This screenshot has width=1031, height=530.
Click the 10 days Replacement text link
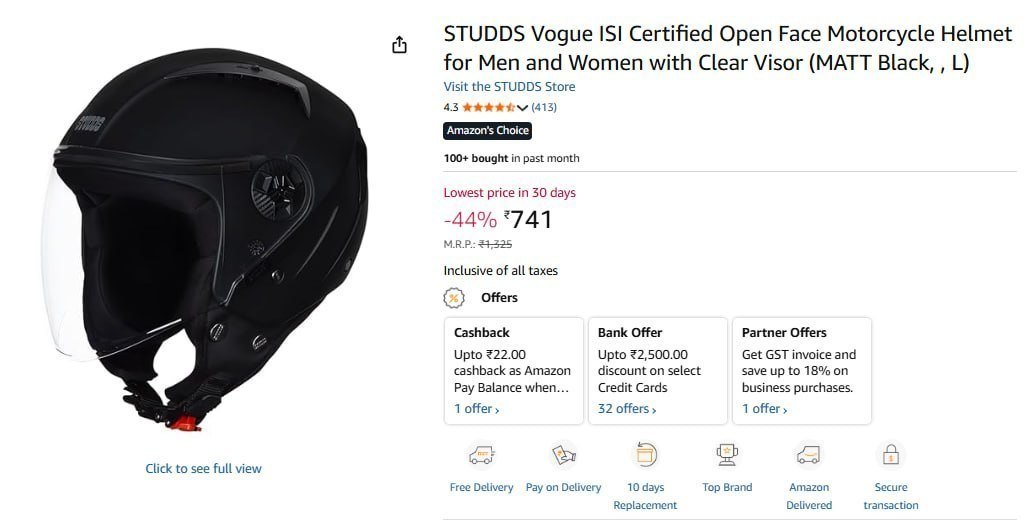click(645, 496)
